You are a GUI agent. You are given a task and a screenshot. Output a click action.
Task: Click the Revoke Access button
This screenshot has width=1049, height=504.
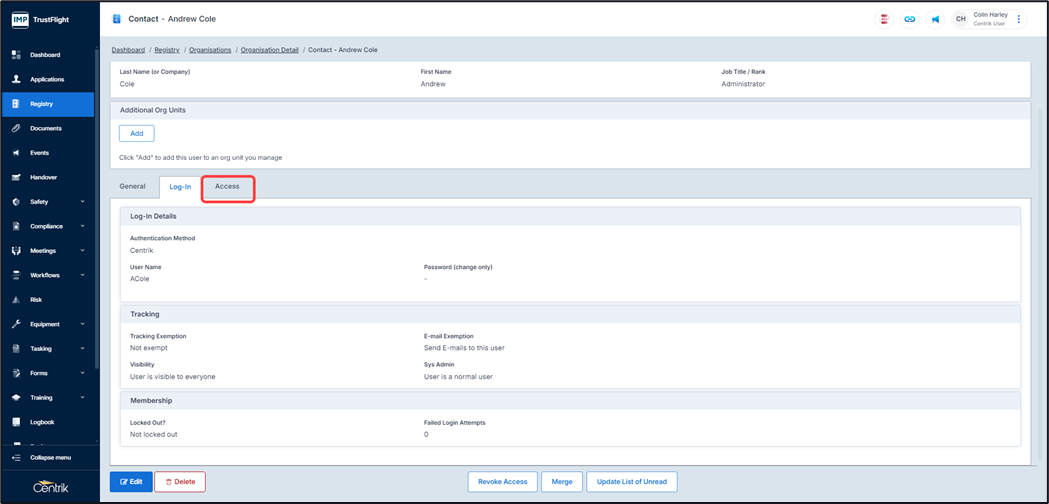pos(502,482)
